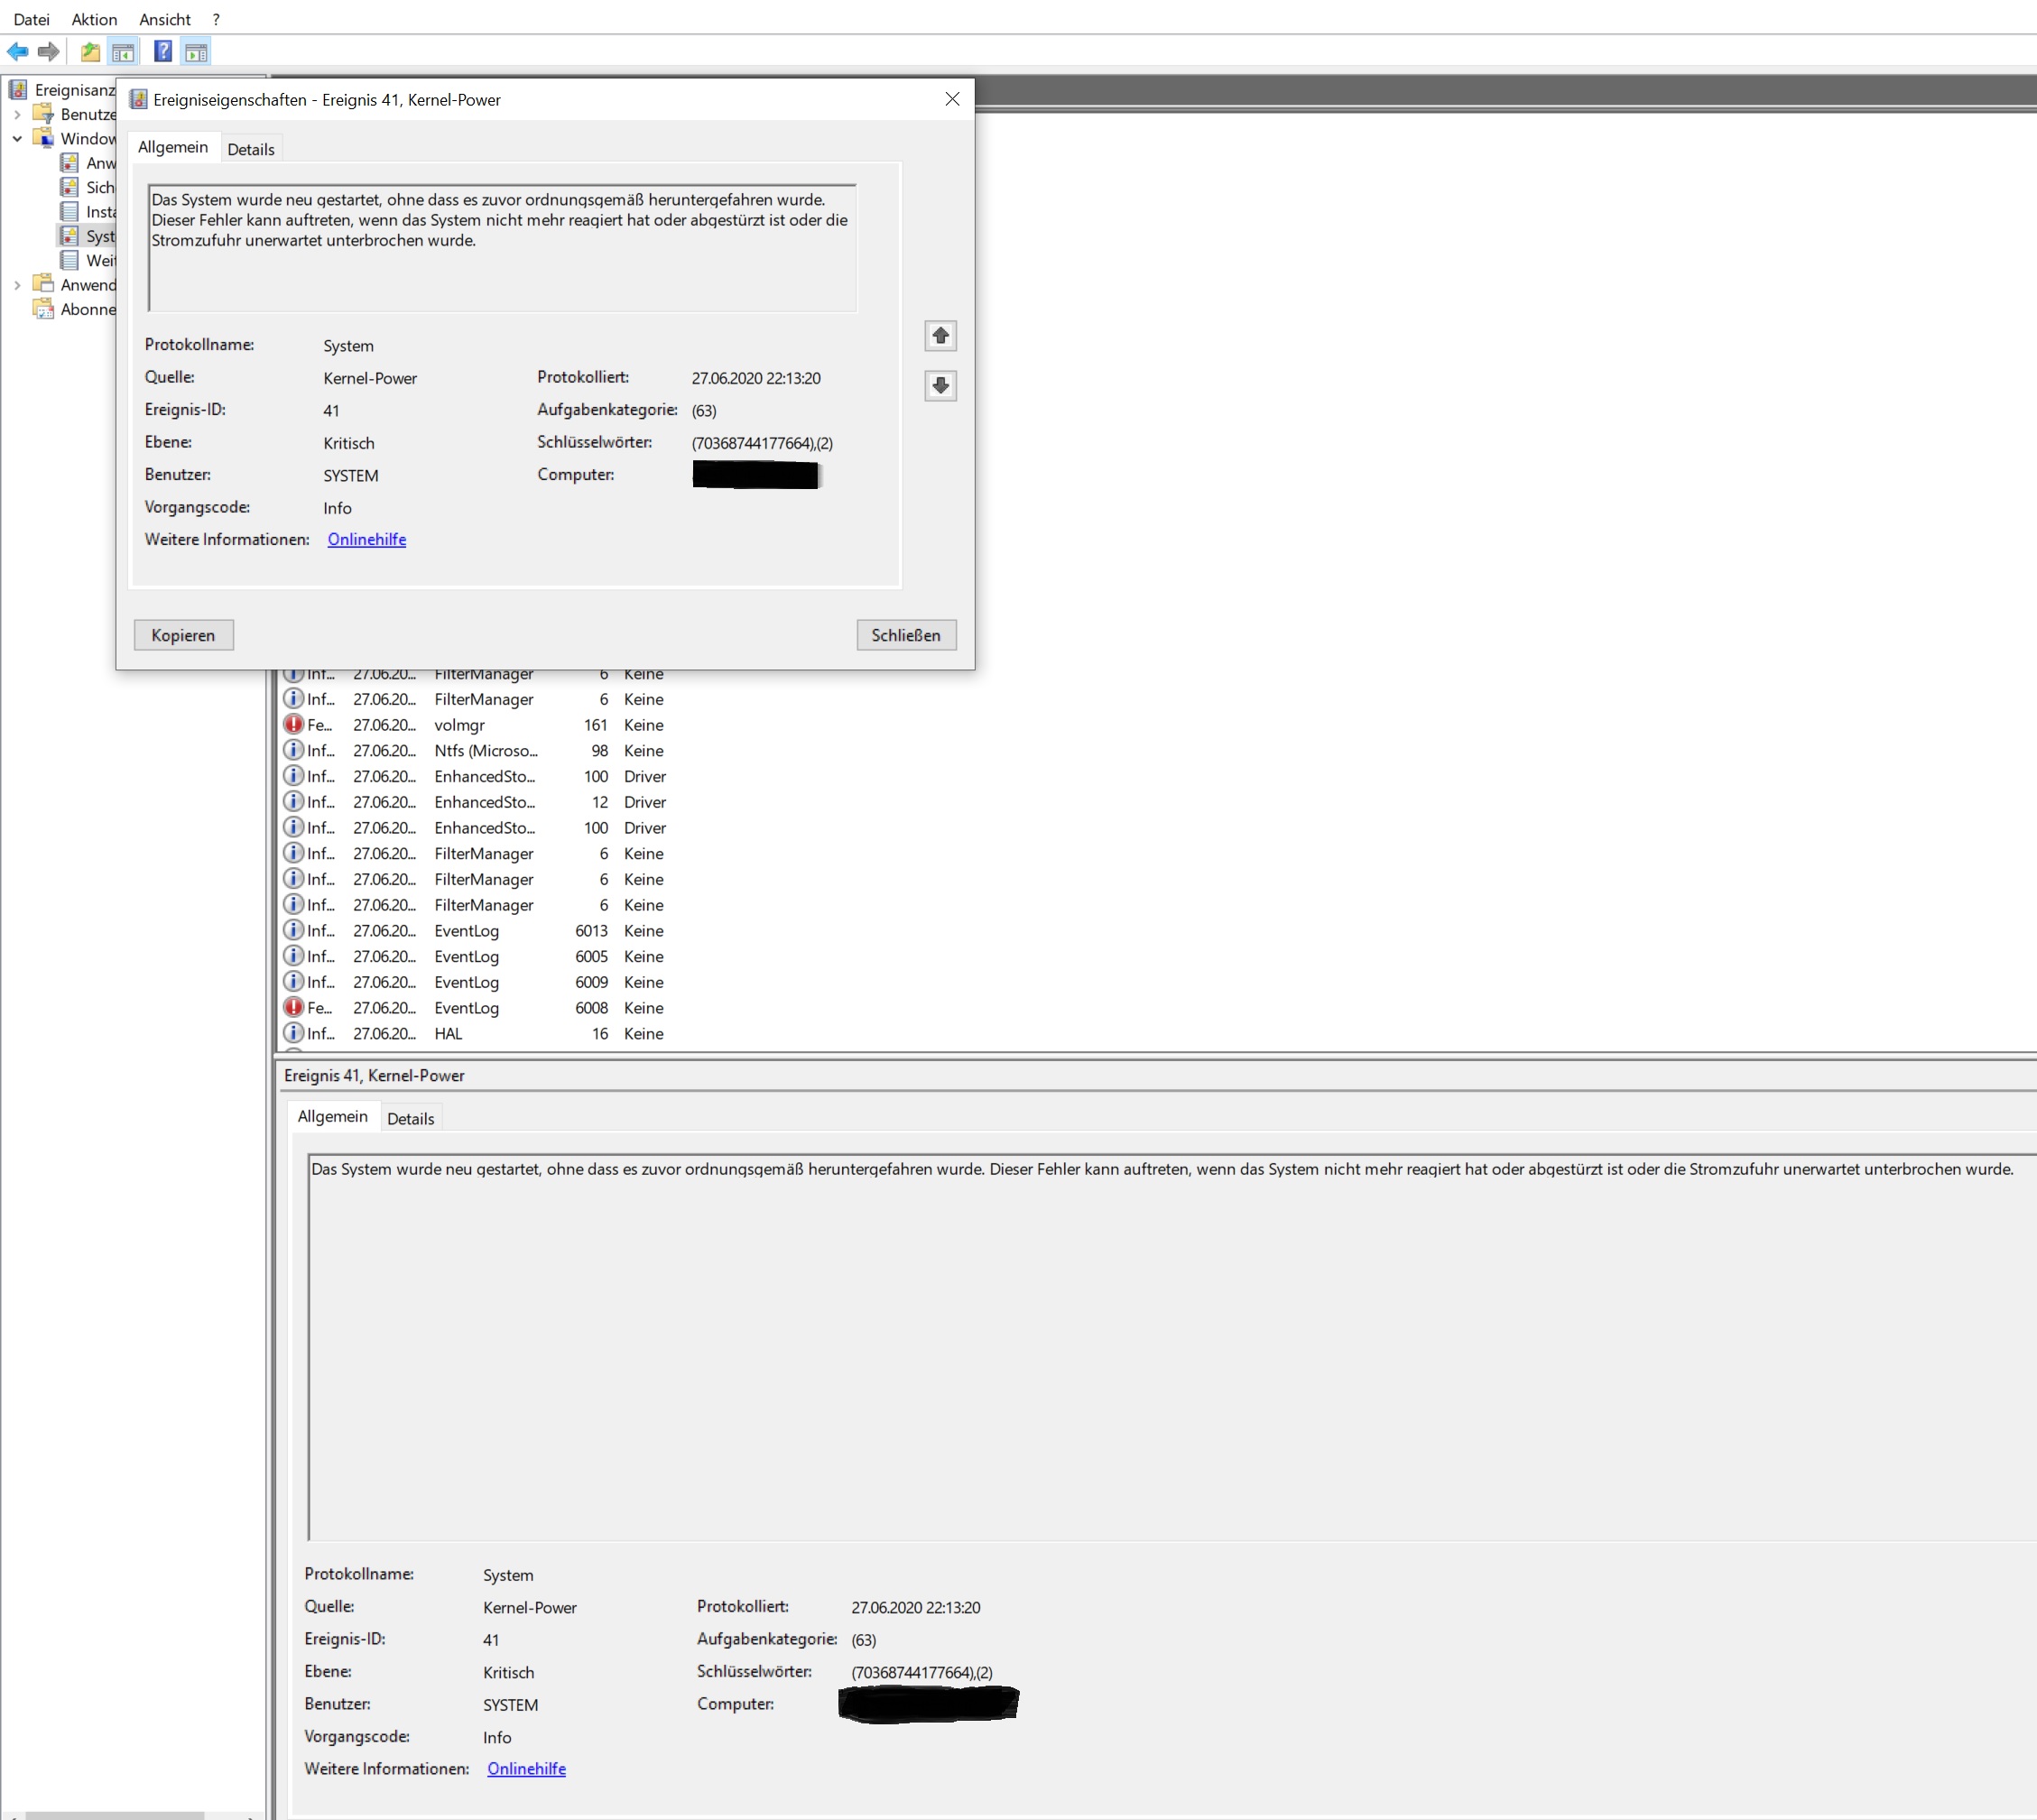2037x1820 pixels.
Task: Click the yellow folder up-one-level icon
Action: 90,52
